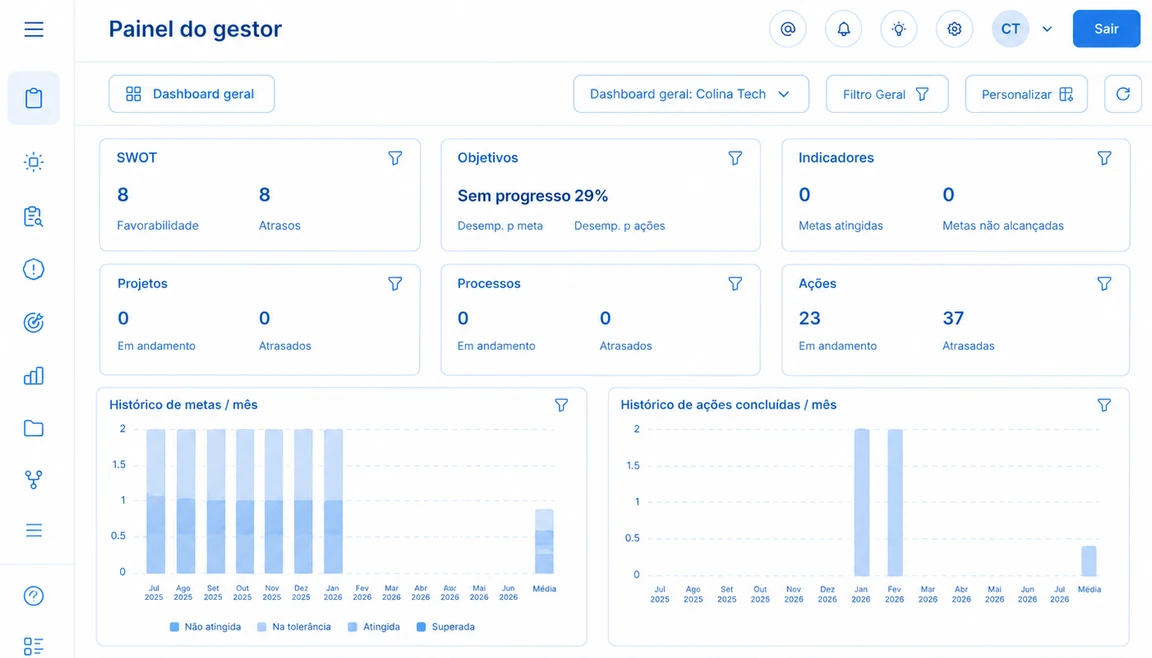Click the folder icon in the sidebar
The image size is (1152, 658).
click(x=34, y=428)
